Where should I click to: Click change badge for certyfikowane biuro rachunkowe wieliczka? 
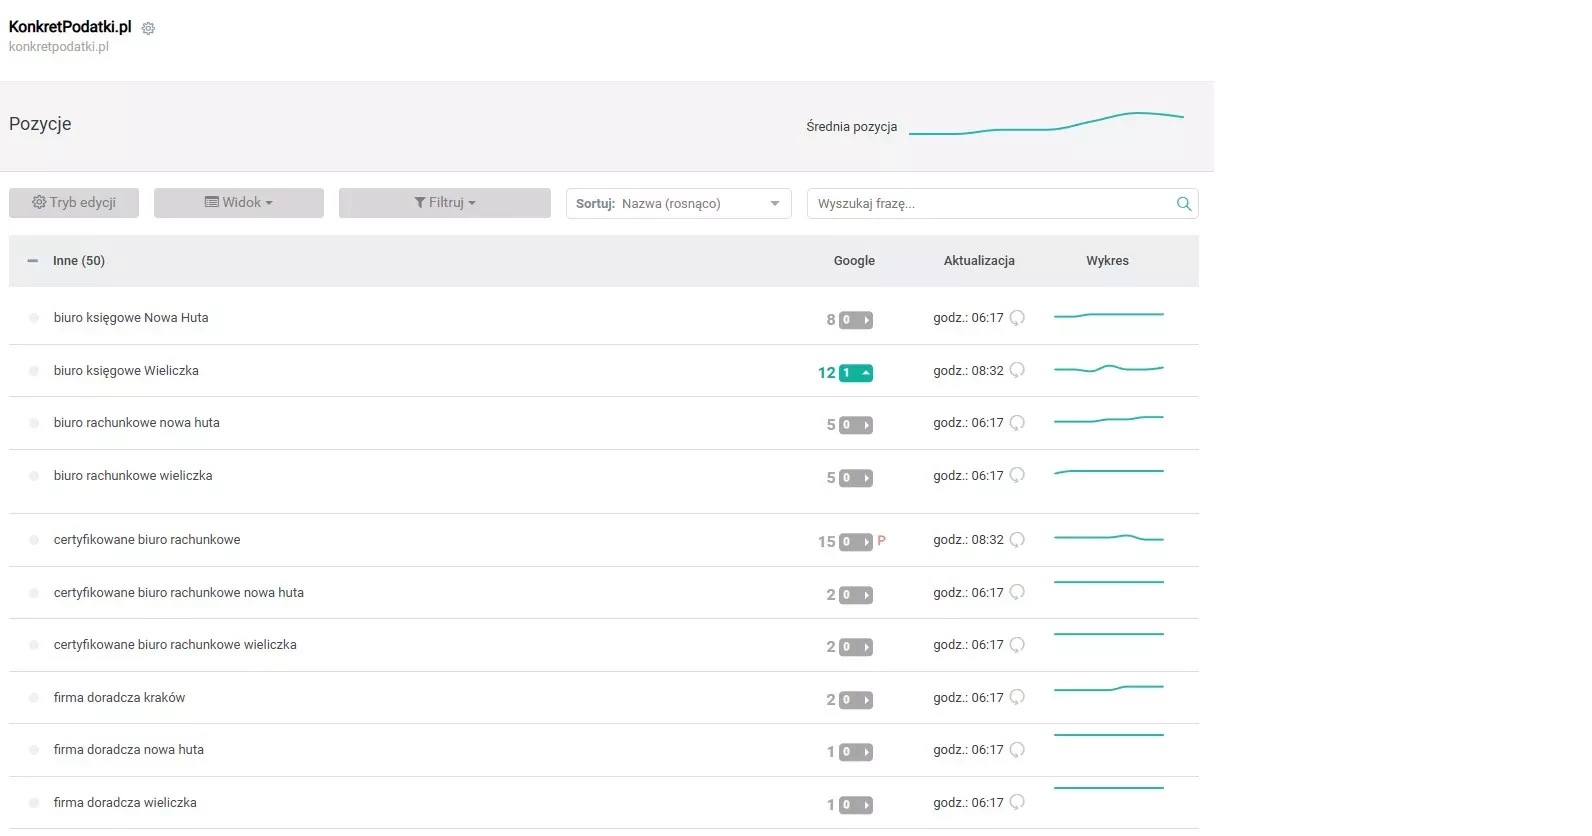click(856, 647)
